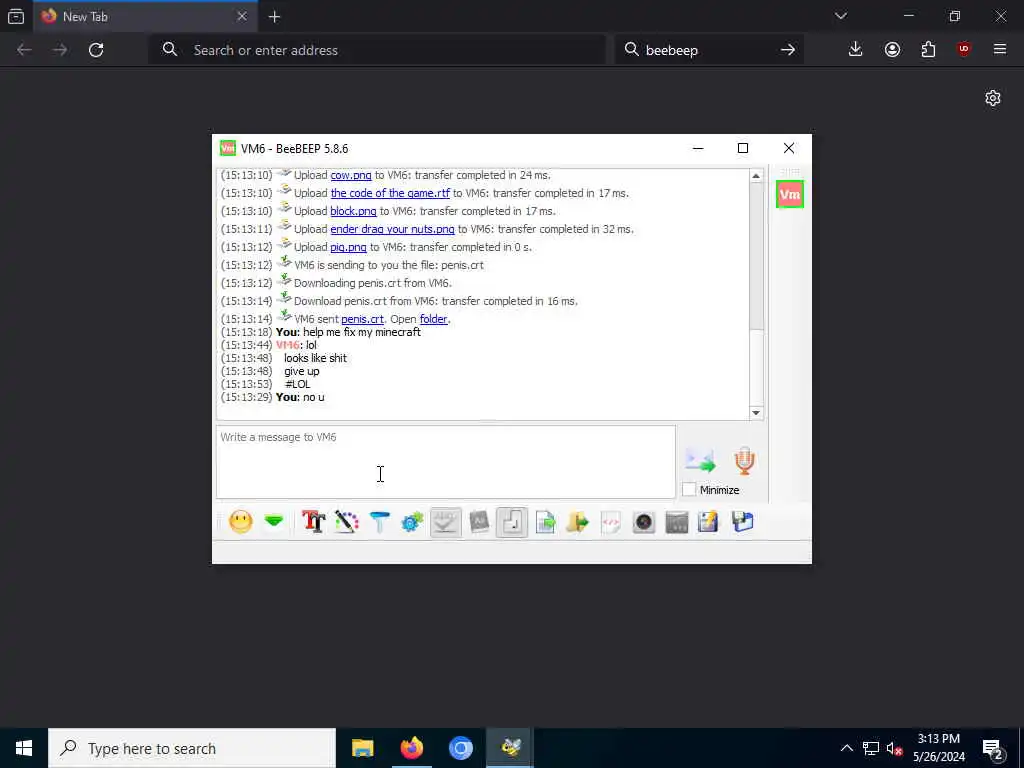Image resolution: width=1024 pixels, height=768 pixels.
Task: Show hidden system tray icons chevron
Action: coord(846,748)
